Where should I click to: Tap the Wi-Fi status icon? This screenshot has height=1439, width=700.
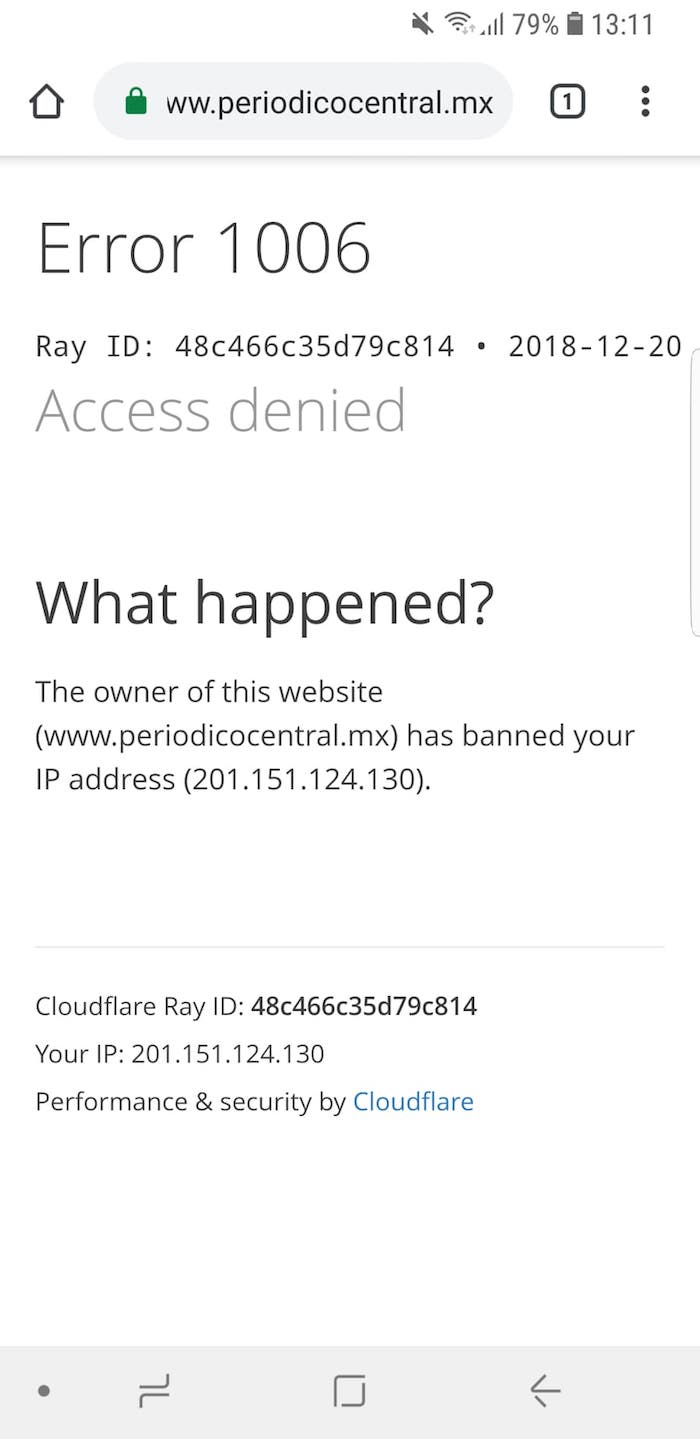tap(459, 24)
